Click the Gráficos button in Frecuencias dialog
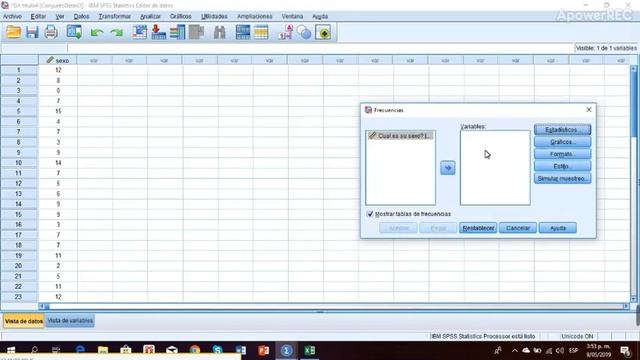This screenshot has height=360, width=640. [562, 142]
